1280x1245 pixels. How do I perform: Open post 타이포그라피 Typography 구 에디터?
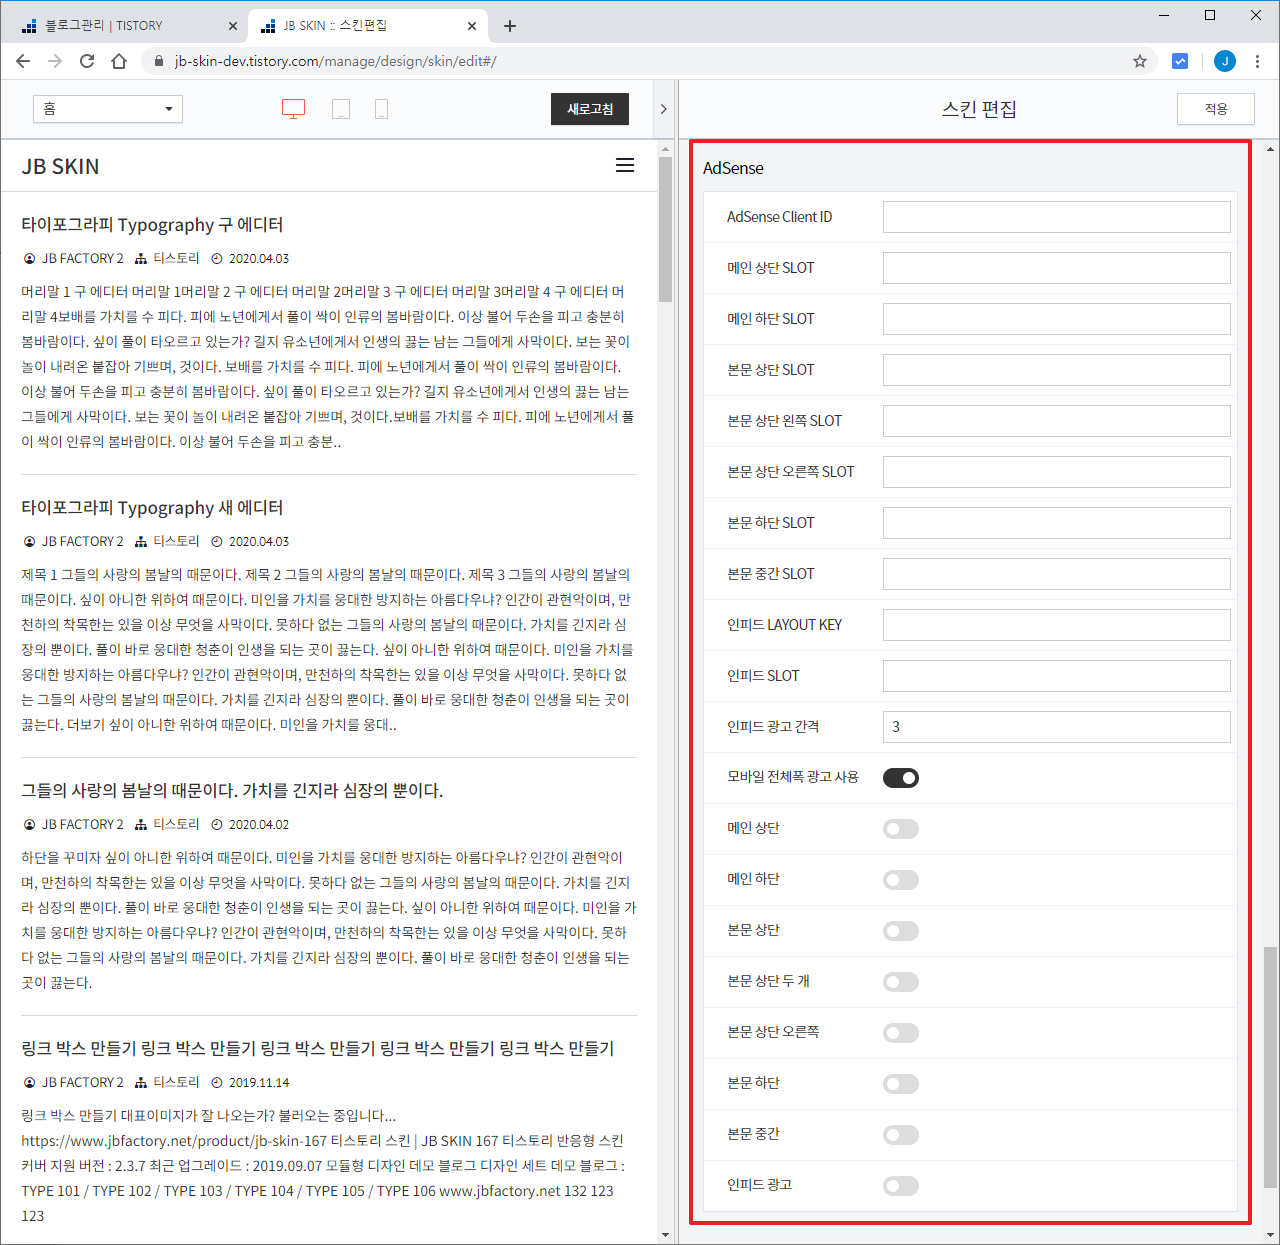[x=152, y=225]
